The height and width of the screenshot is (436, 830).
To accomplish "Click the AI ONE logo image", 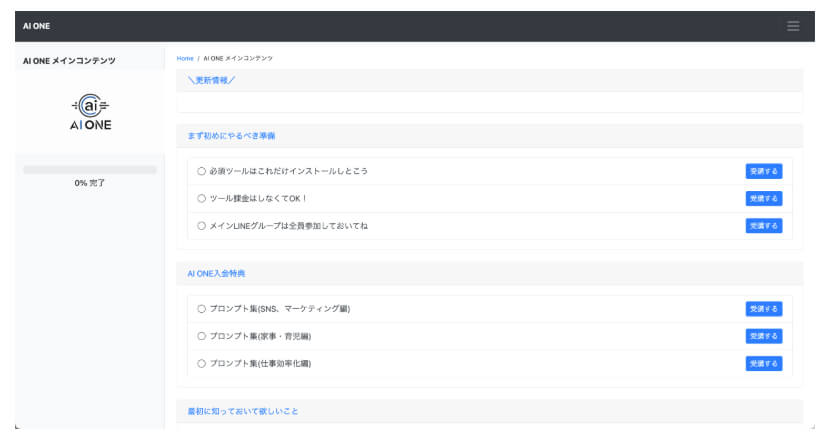I will point(91,112).
